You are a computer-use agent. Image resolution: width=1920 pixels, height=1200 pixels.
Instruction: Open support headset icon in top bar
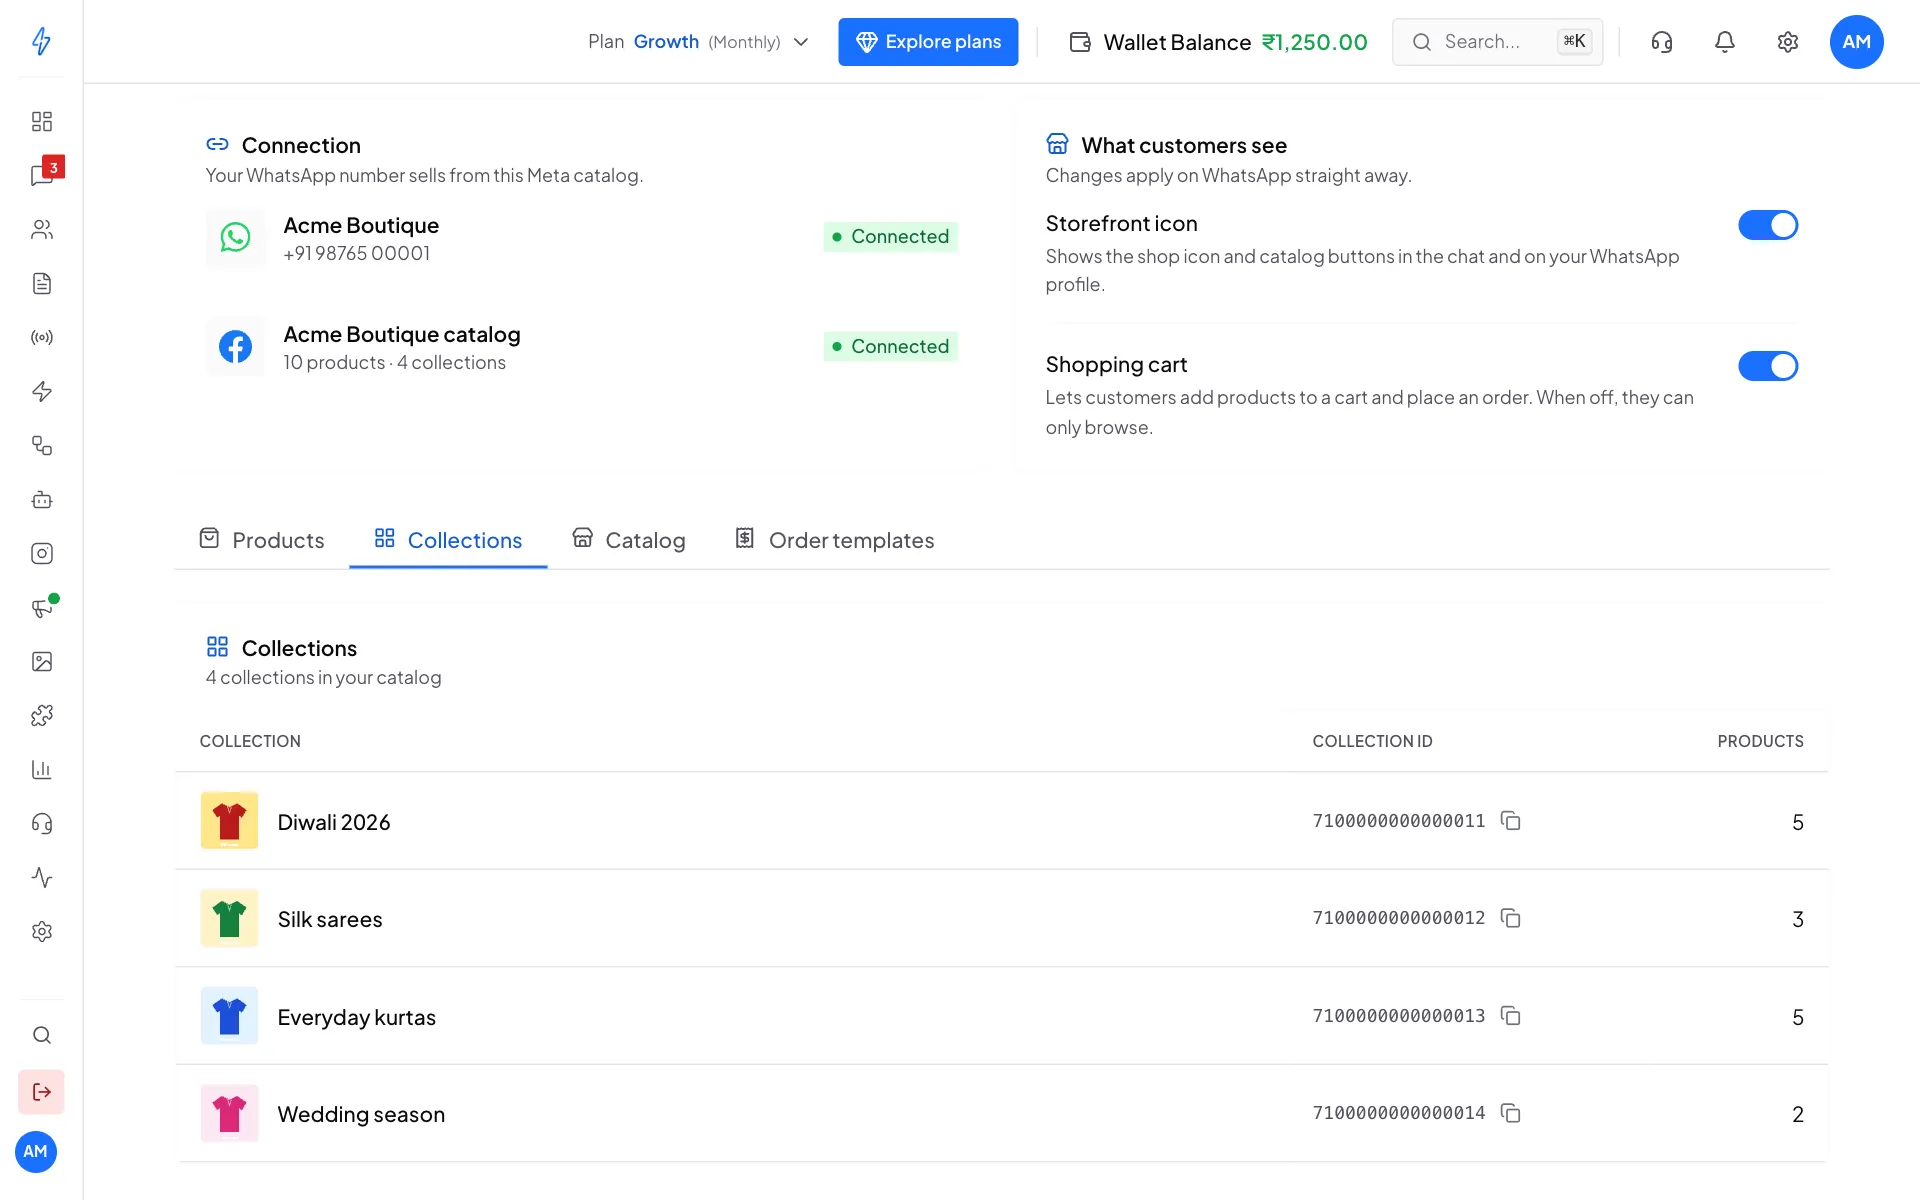[1661, 41]
